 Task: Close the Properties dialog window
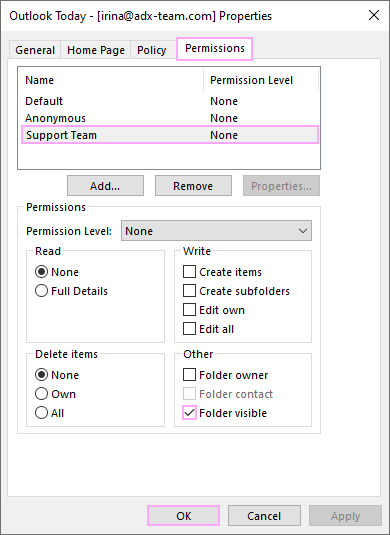click(374, 15)
